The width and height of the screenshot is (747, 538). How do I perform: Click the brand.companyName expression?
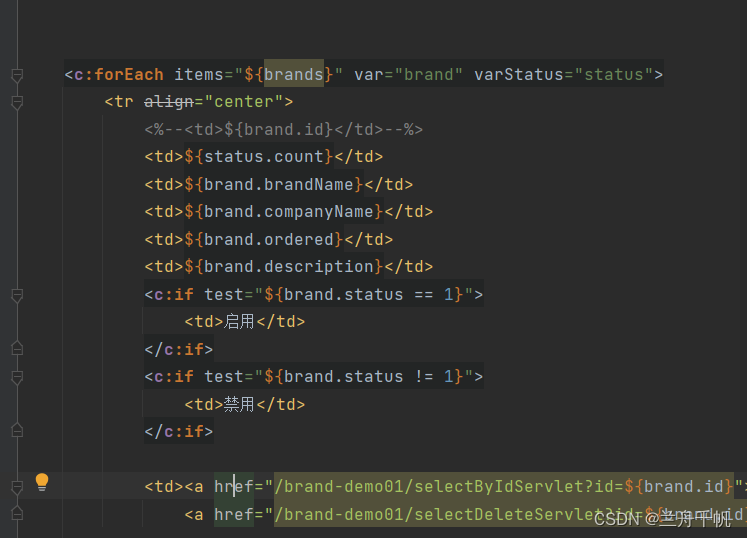pos(284,211)
